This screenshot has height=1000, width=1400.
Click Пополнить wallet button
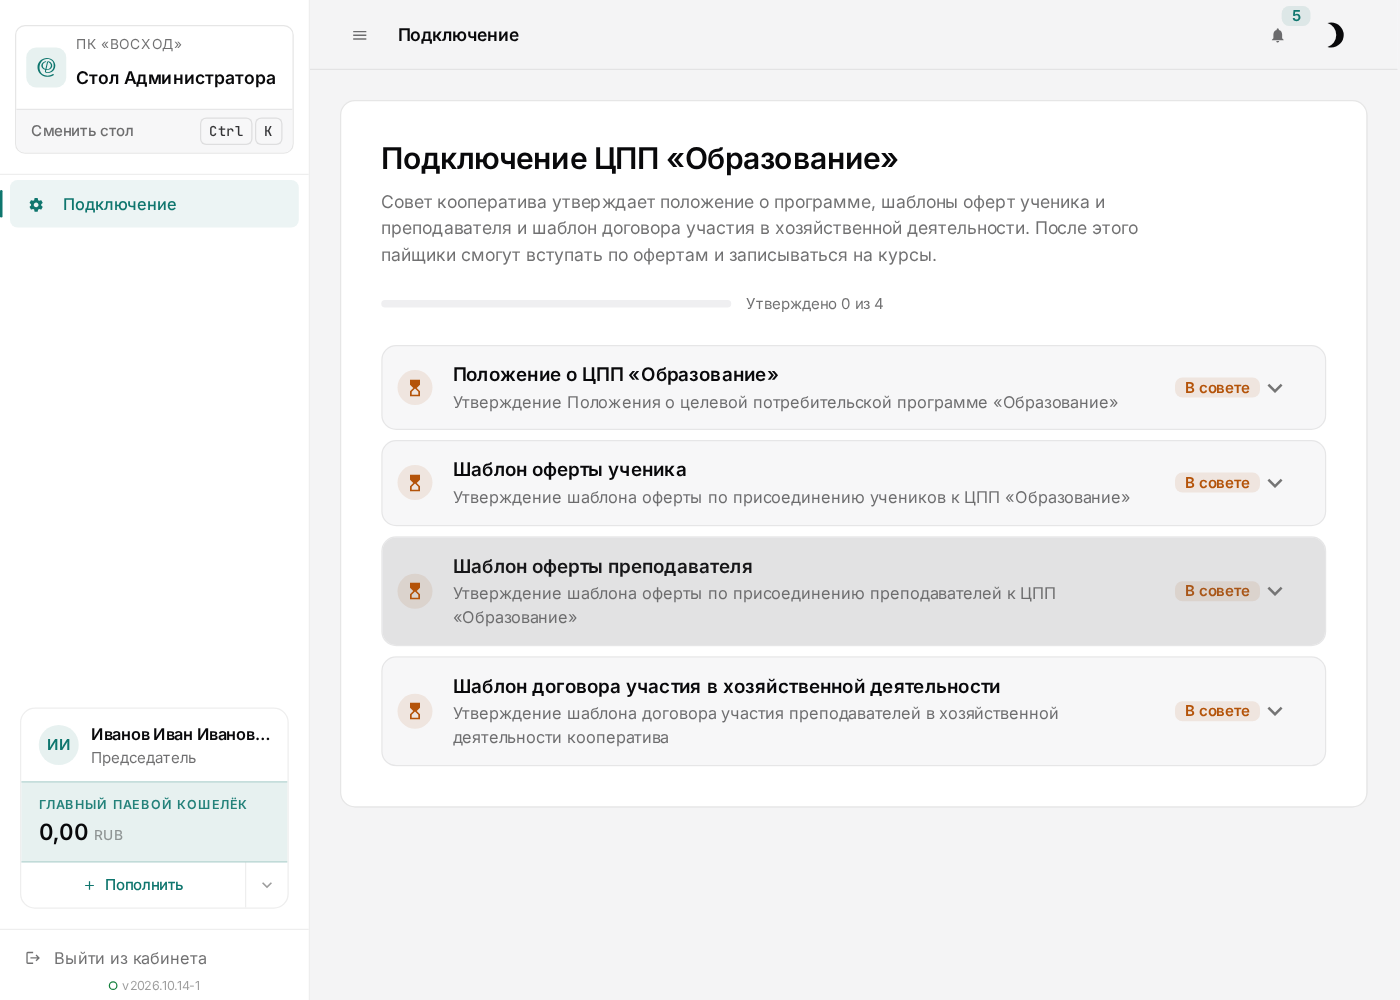click(133, 885)
